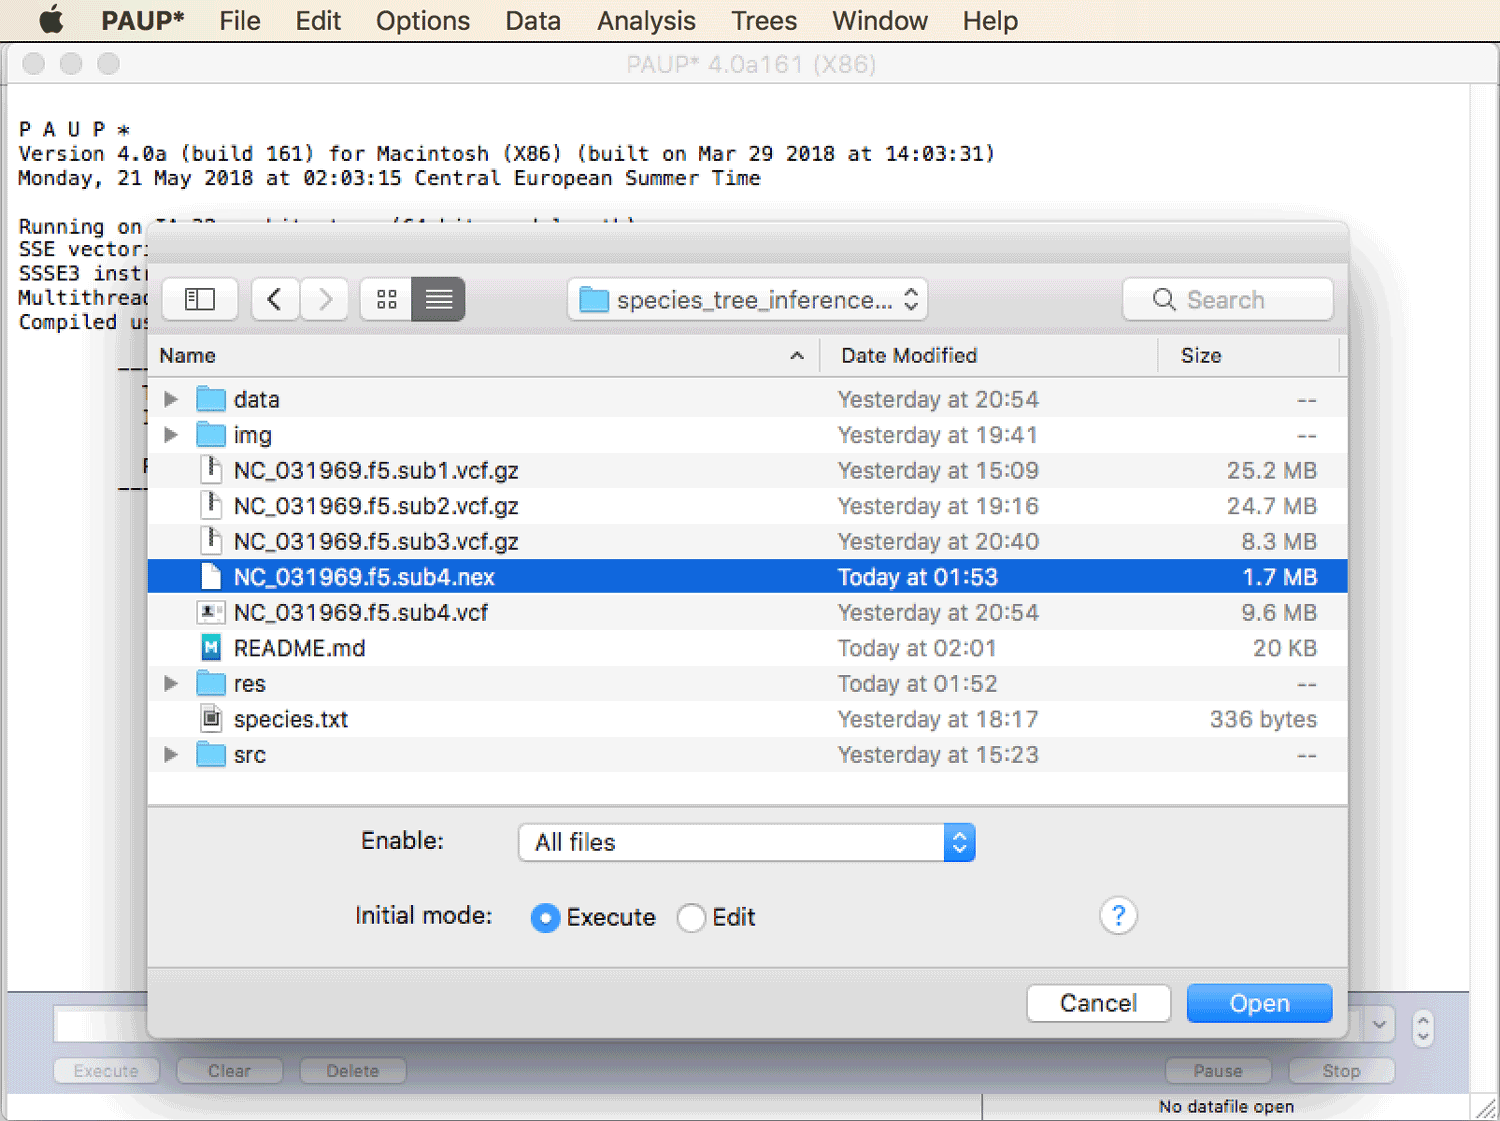This screenshot has height=1121, width=1500.
Task: Switch to icon grid view
Action: [x=387, y=299]
